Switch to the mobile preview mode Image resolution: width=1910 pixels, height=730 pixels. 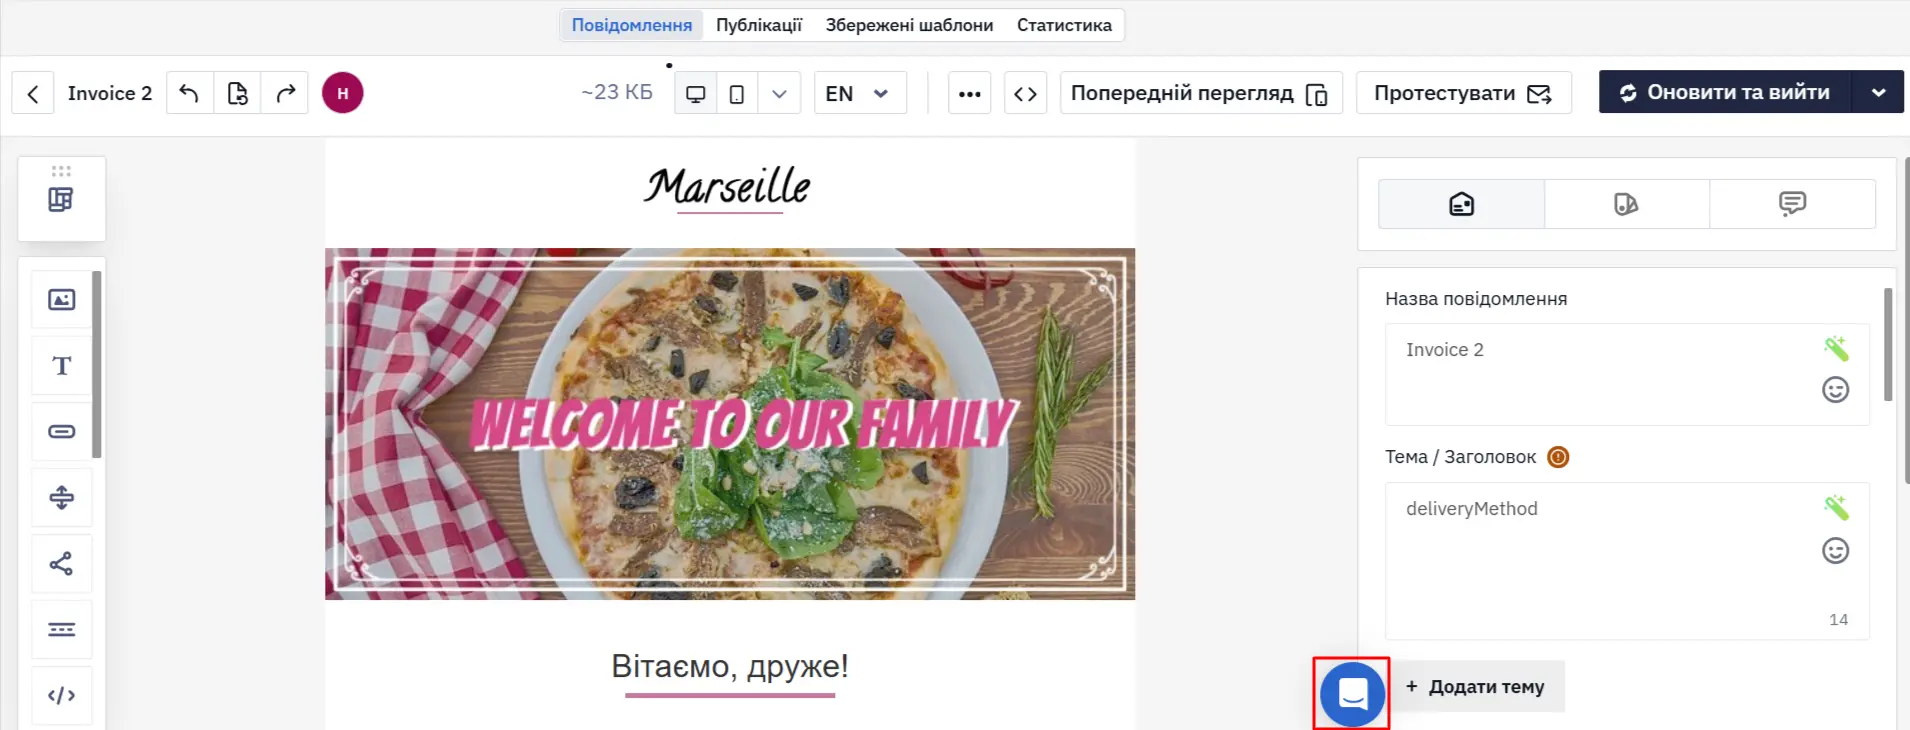(x=737, y=93)
